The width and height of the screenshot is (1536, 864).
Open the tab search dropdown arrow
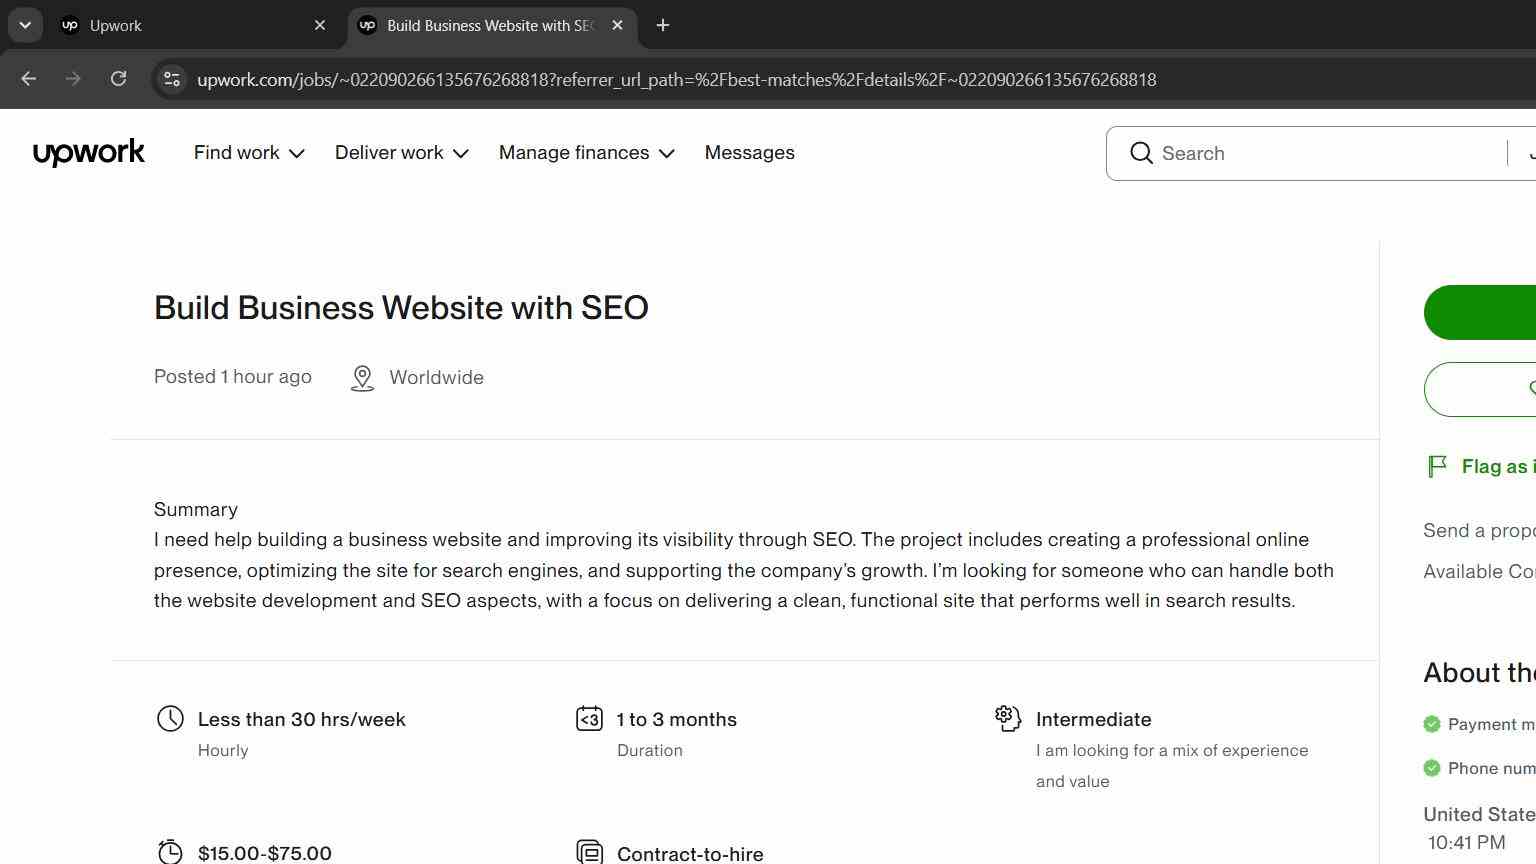(x=25, y=25)
